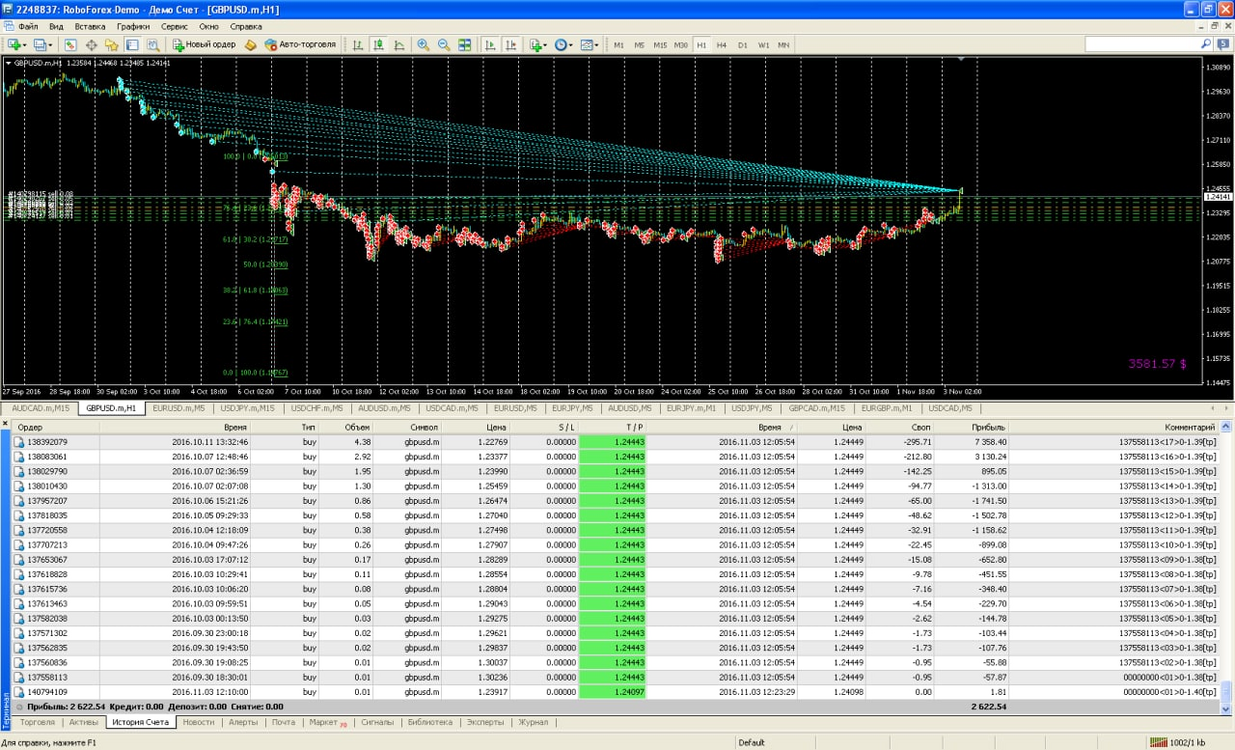Click the terminal vertical scrollbar down arrow
This screenshot has width=1235, height=750.
(x=1227, y=708)
